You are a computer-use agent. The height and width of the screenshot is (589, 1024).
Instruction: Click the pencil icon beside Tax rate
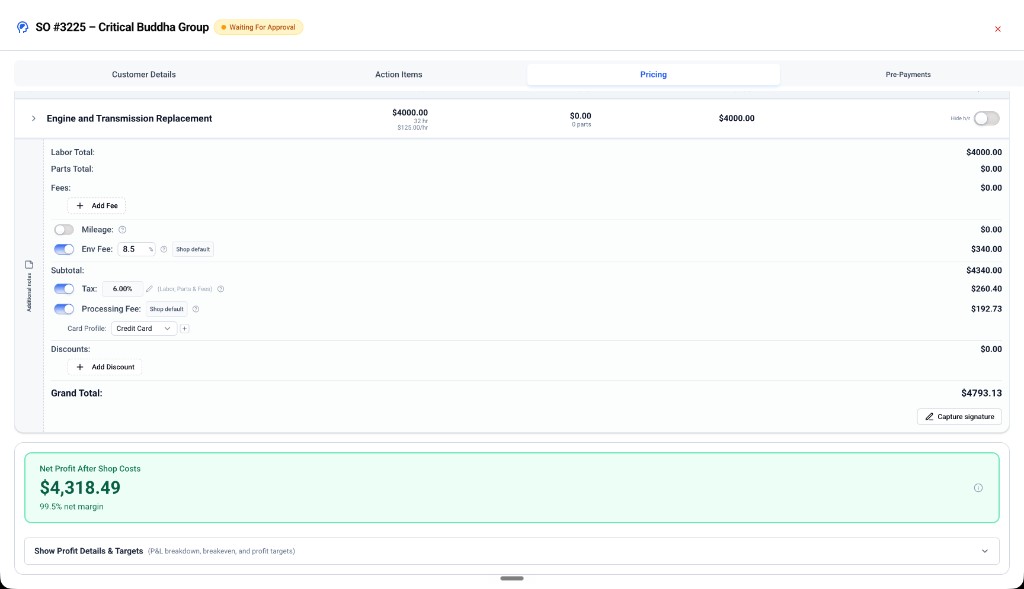[x=149, y=289]
